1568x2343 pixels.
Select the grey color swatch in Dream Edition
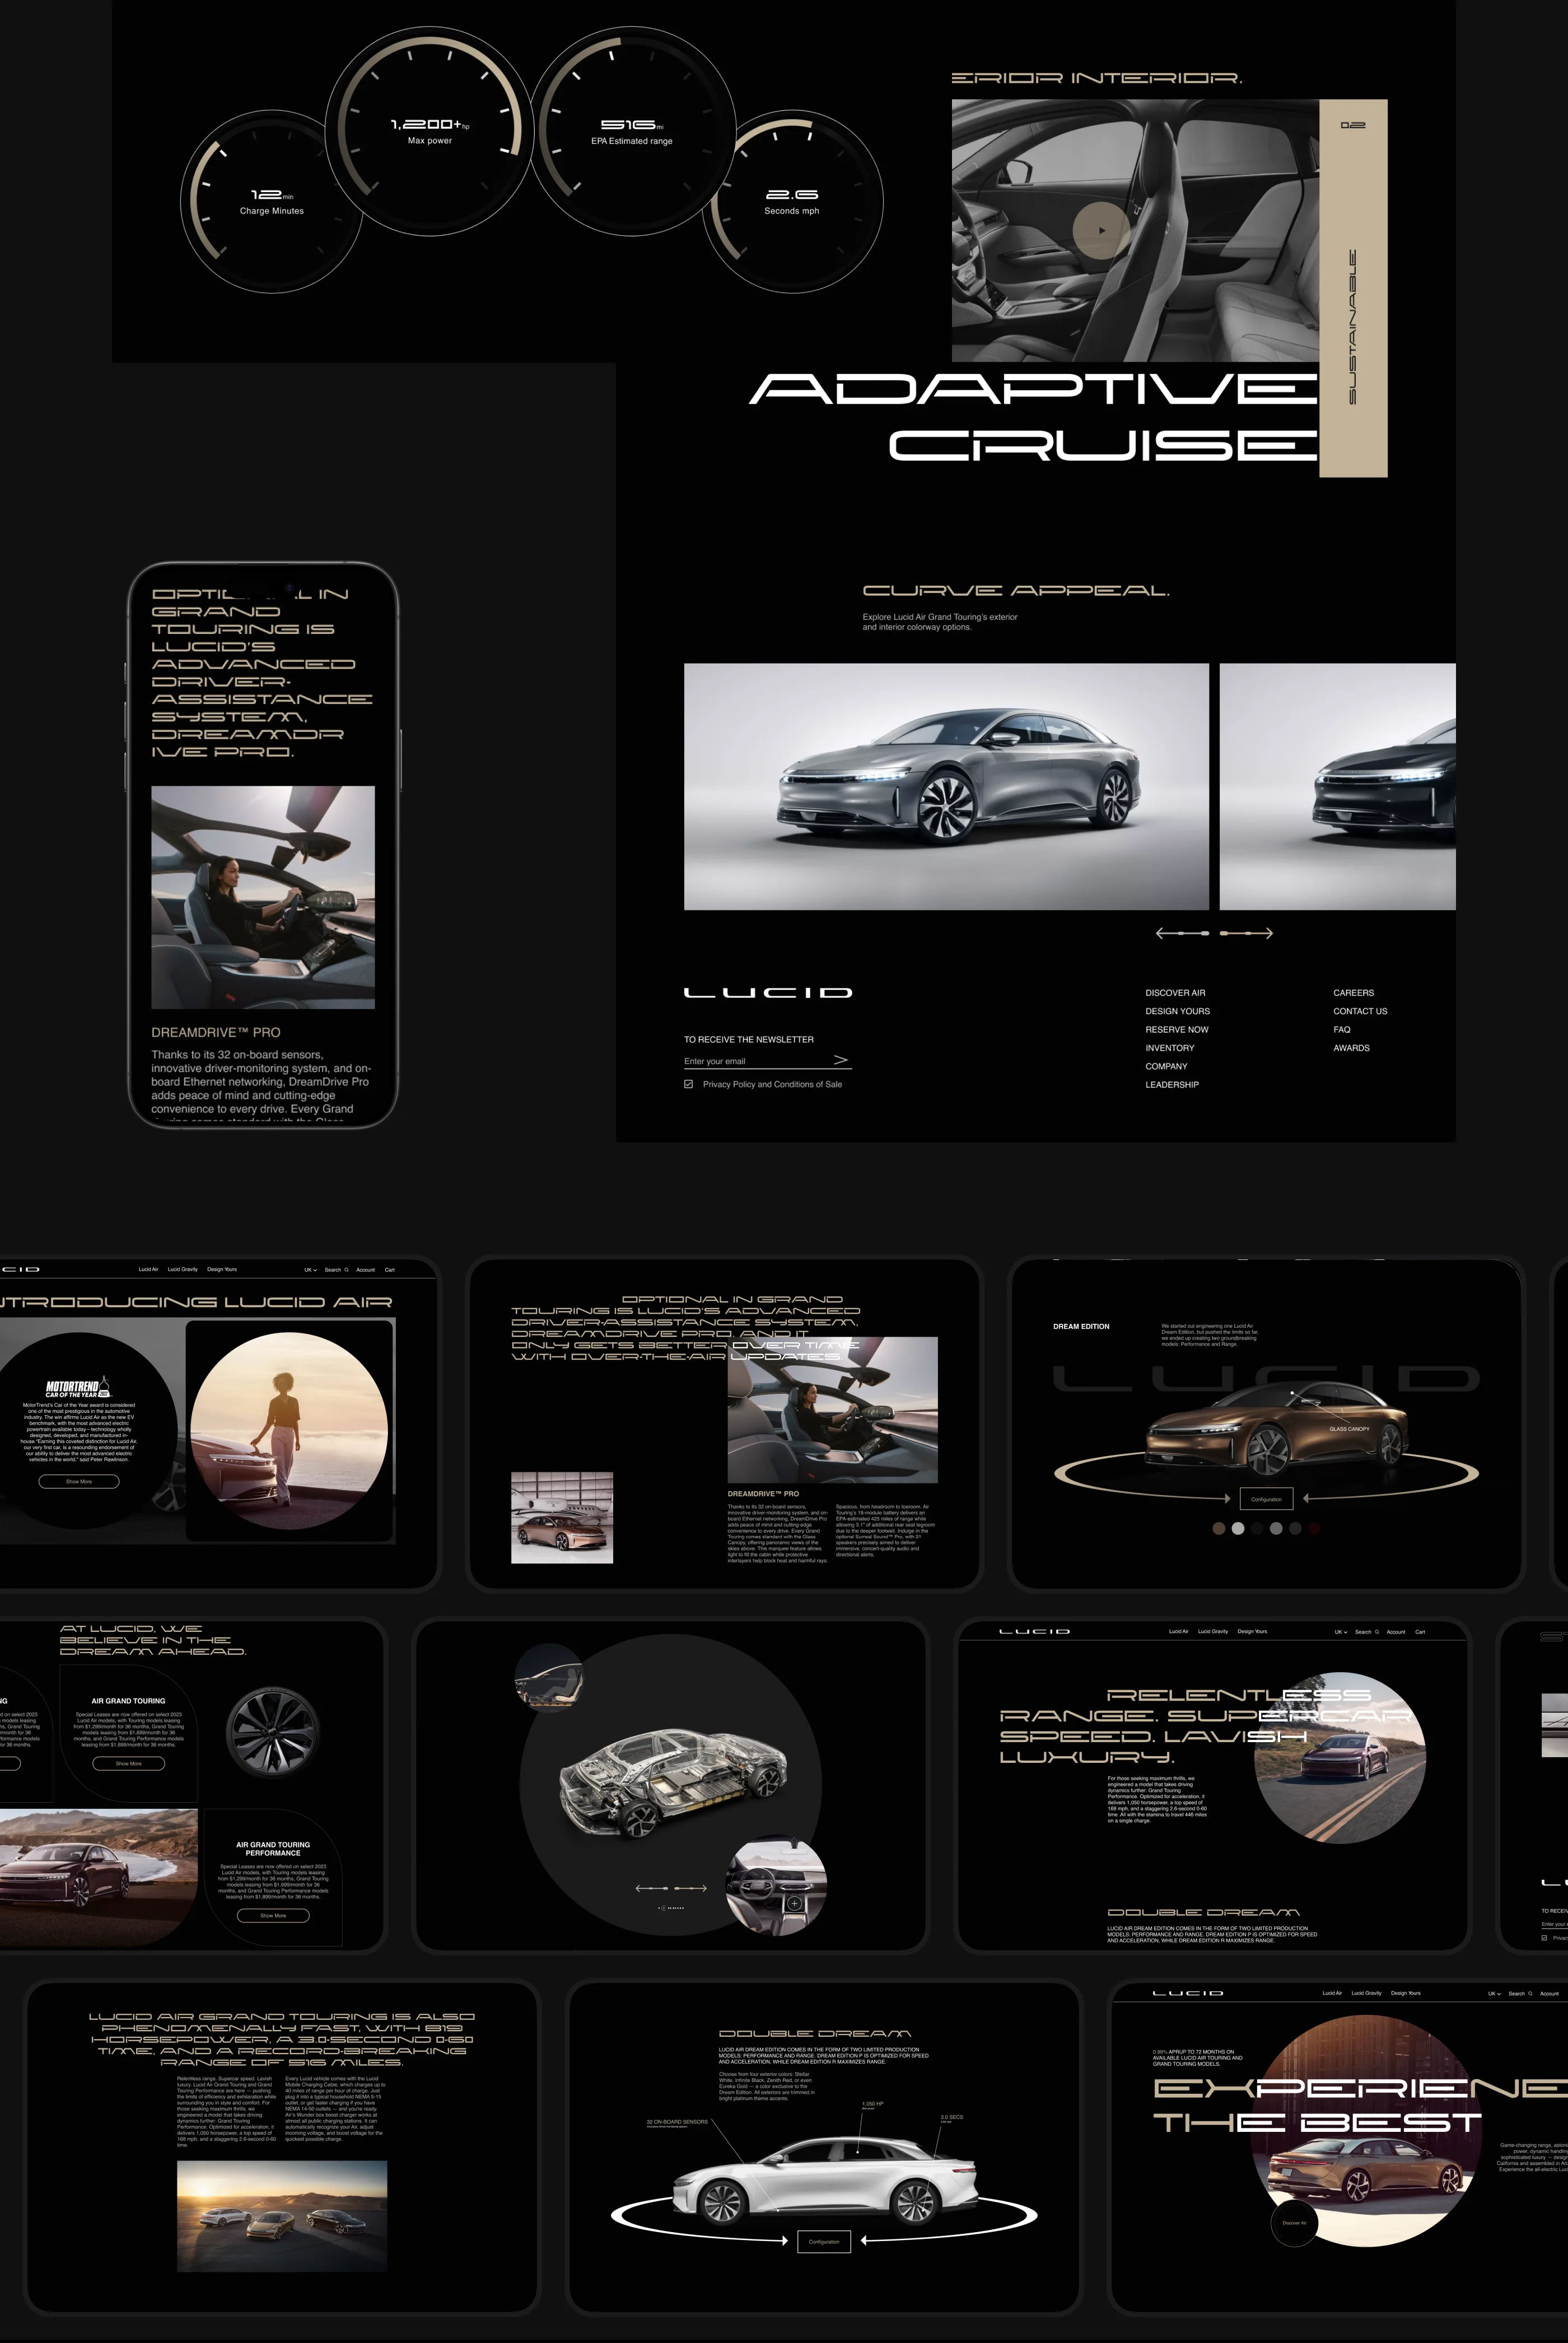pos(1276,1528)
